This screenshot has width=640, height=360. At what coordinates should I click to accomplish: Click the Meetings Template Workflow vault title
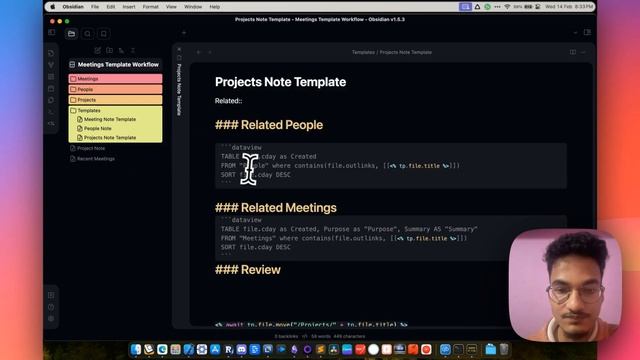click(118, 64)
